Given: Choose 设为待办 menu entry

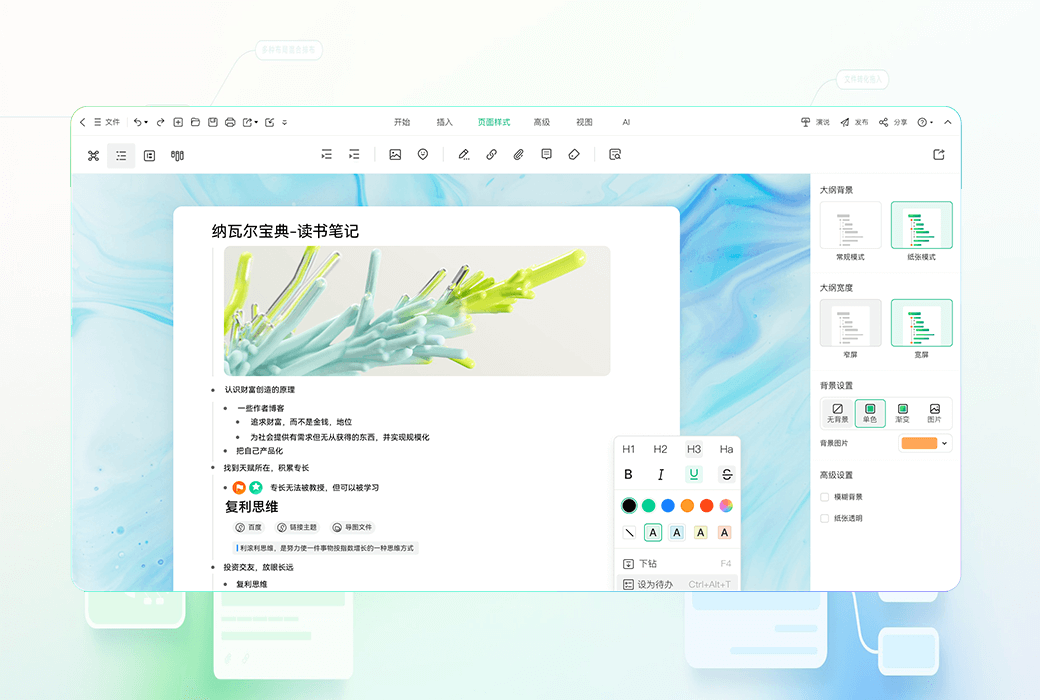Looking at the screenshot, I should click(x=677, y=585).
